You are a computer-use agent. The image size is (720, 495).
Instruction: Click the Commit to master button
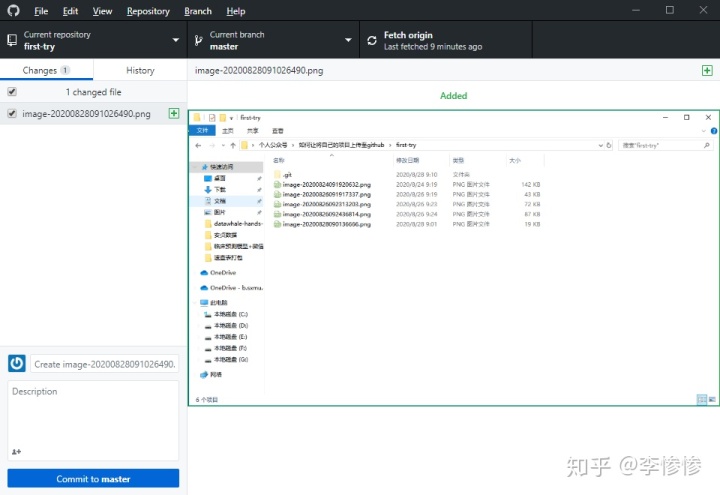[93, 478]
